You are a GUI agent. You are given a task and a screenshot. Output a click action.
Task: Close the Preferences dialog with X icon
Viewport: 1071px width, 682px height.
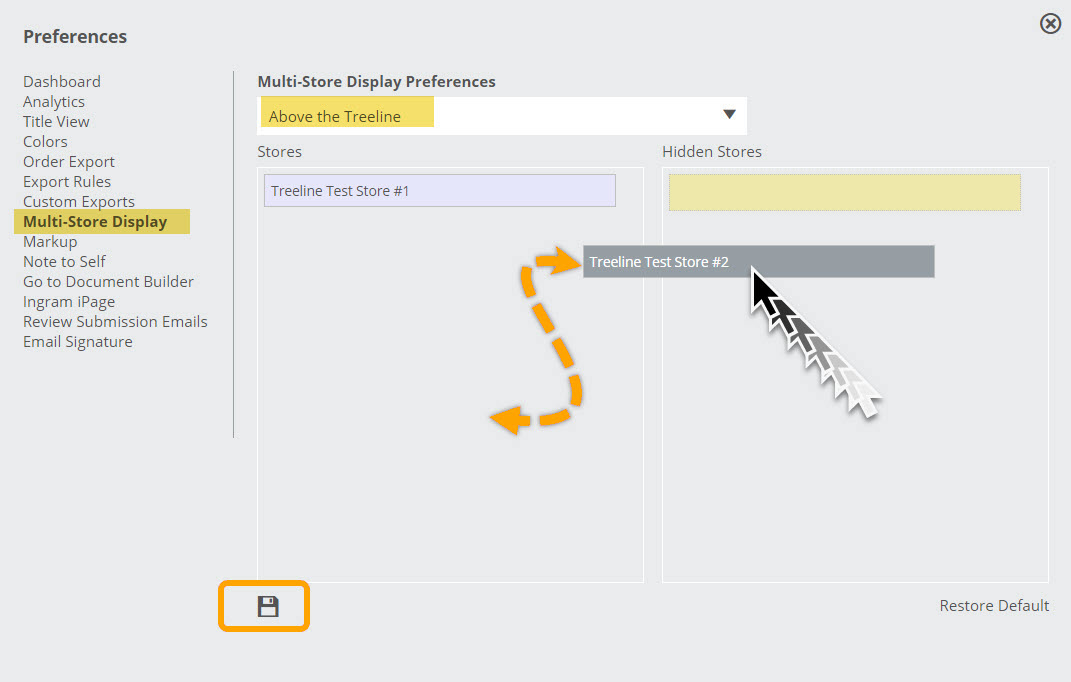1050,24
